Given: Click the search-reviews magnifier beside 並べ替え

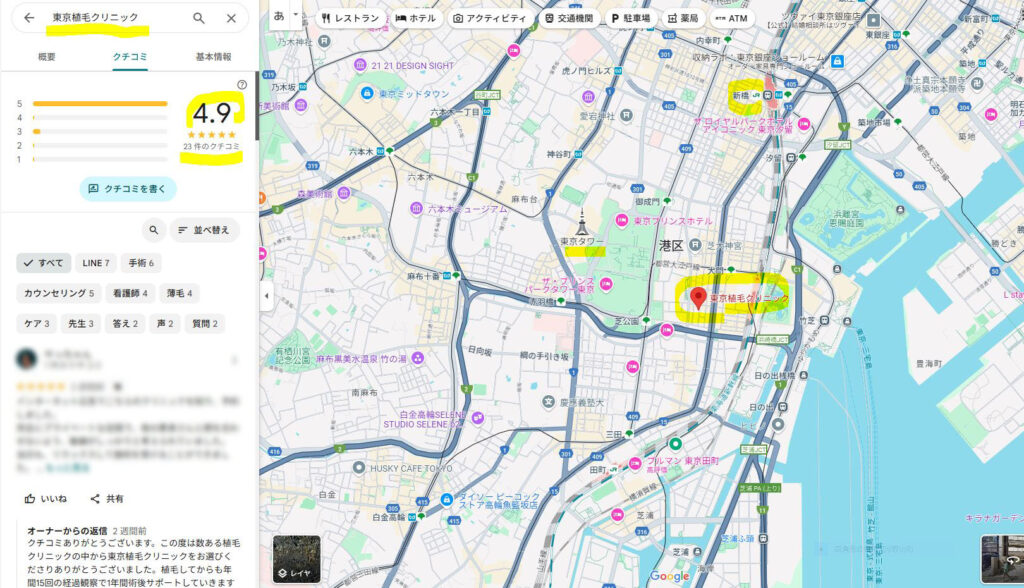Looking at the screenshot, I should coord(153,230).
